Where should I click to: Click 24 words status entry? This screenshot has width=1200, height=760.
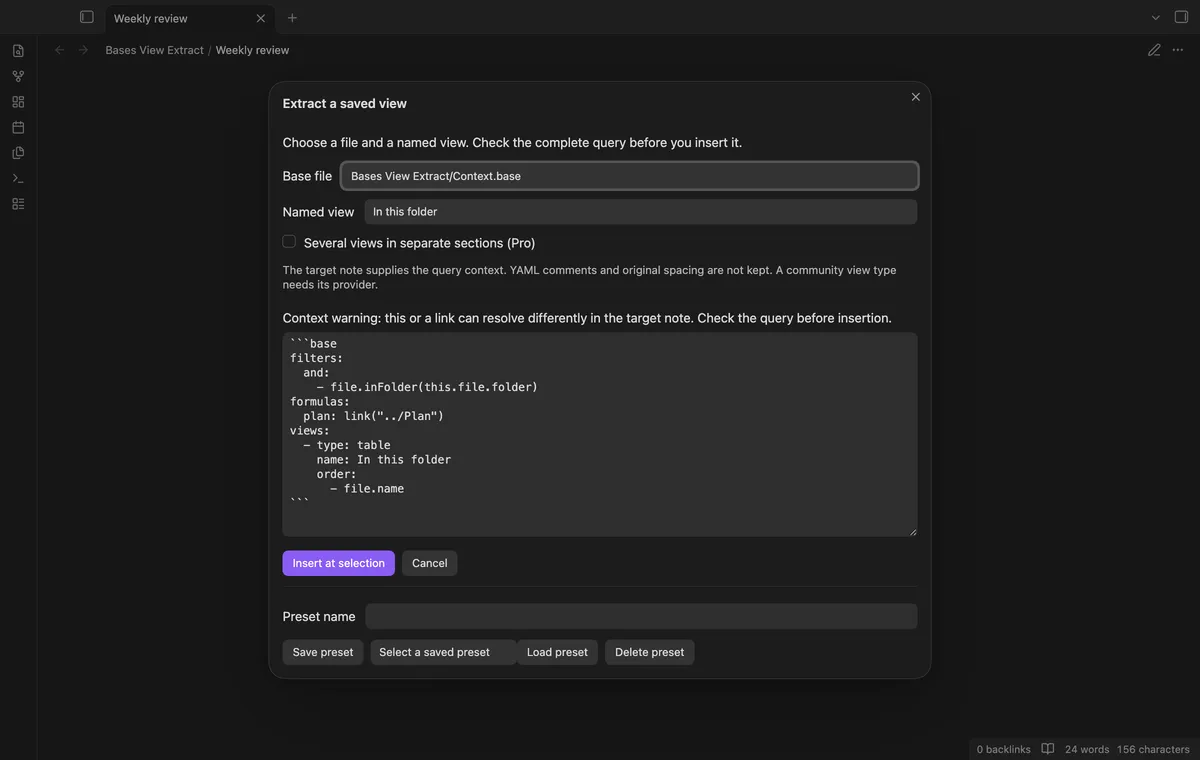pos(1087,749)
